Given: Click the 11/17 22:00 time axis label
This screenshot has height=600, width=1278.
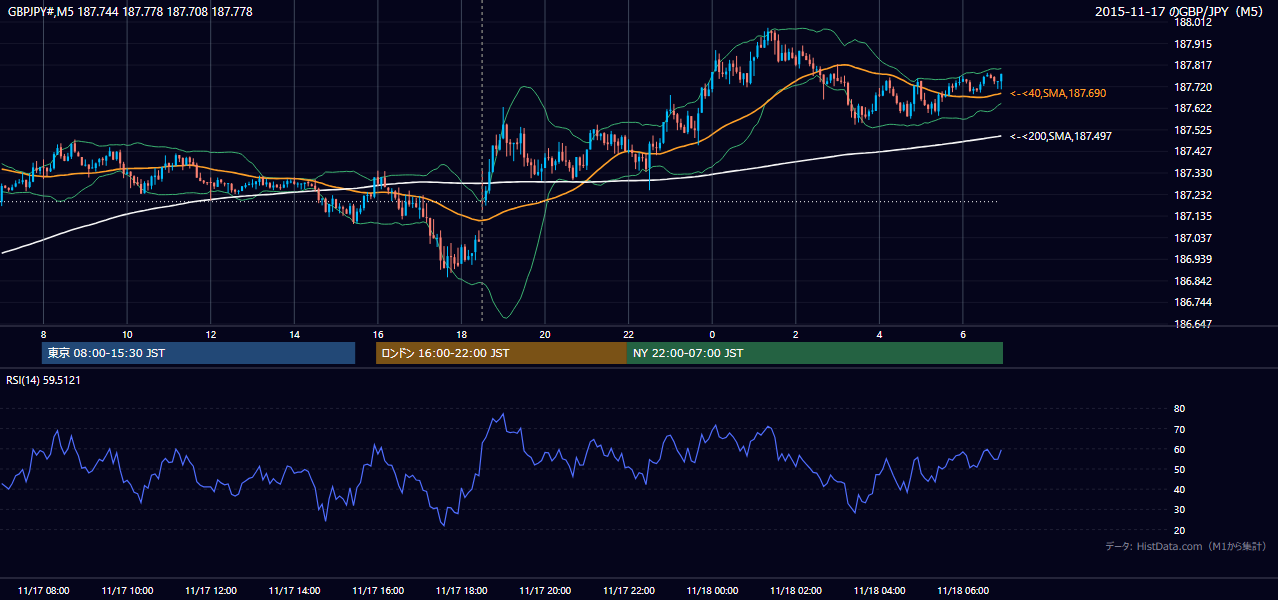Looking at the screenshot, I should point(629,591).
